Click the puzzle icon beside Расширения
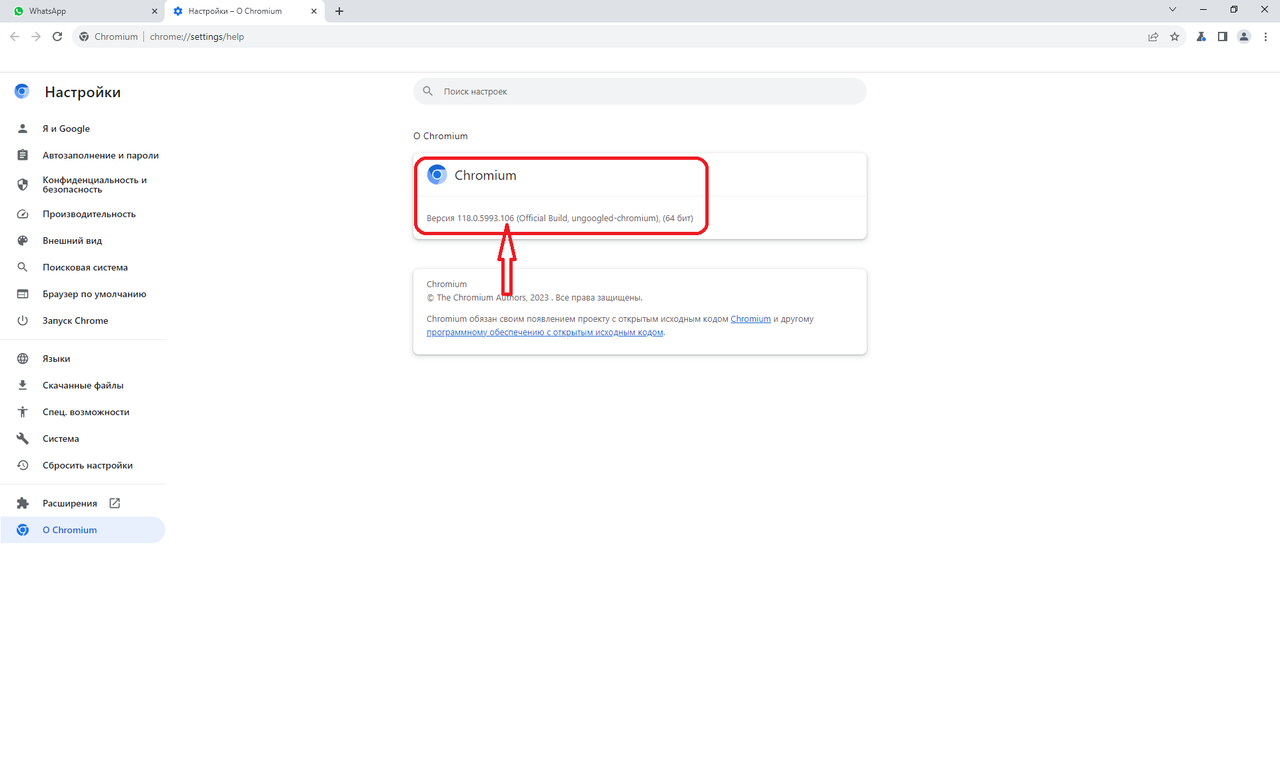This screenshot has width=1280, height=773. click(22, 503)
